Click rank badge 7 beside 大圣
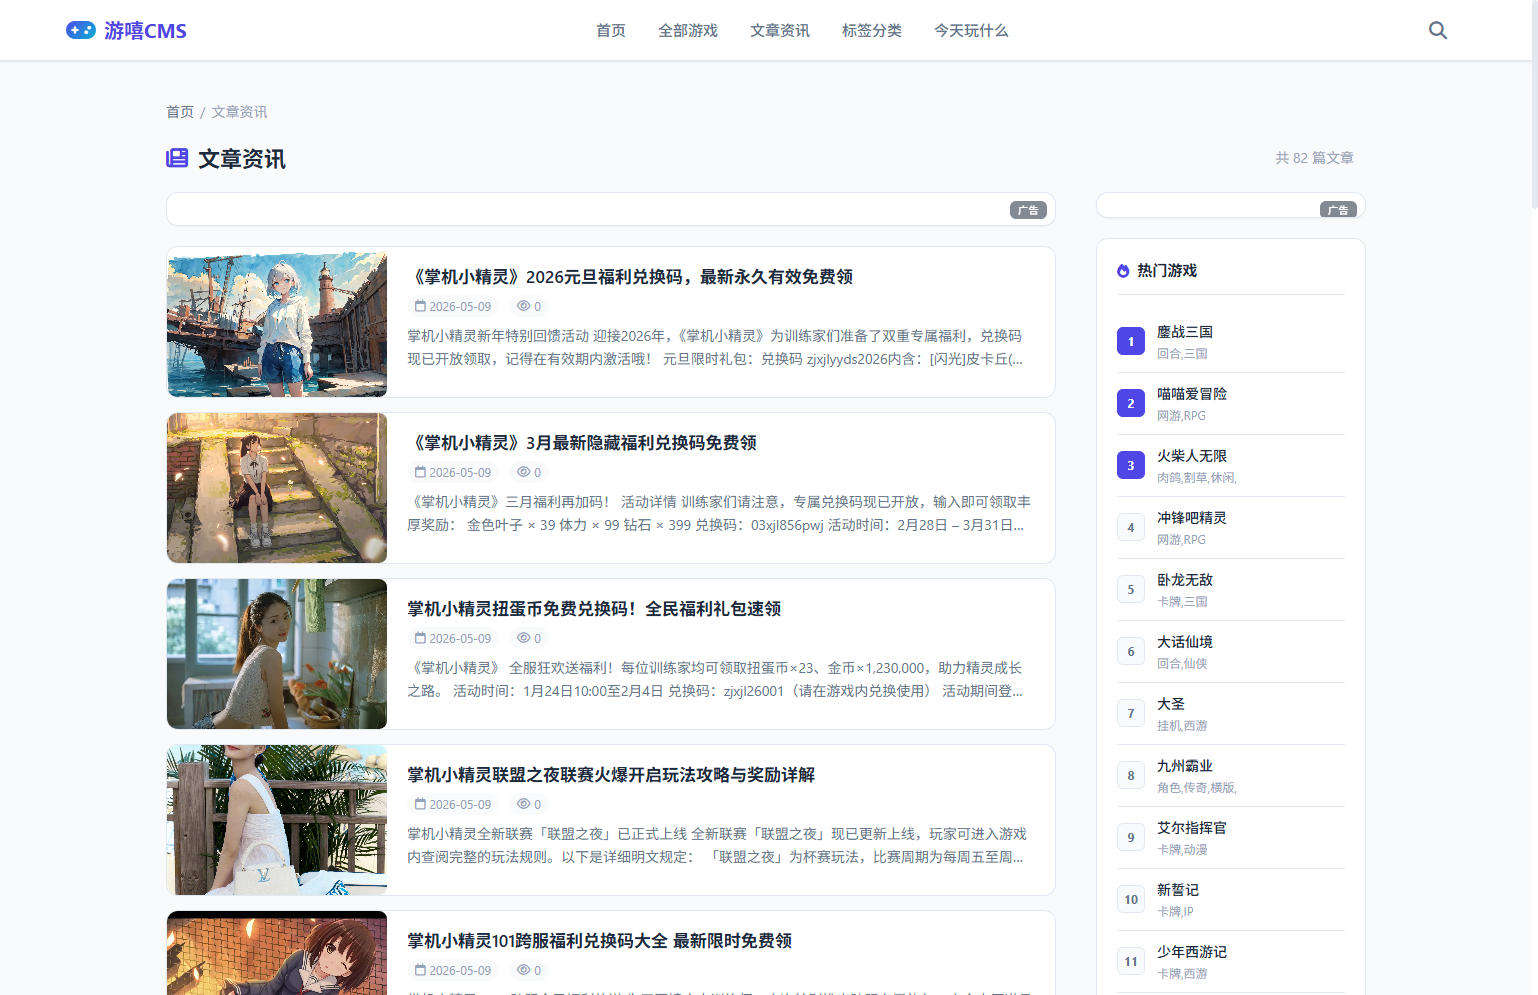This screenshot has height=995, width=1538. pyautogui.click(x=1131, y=713)
